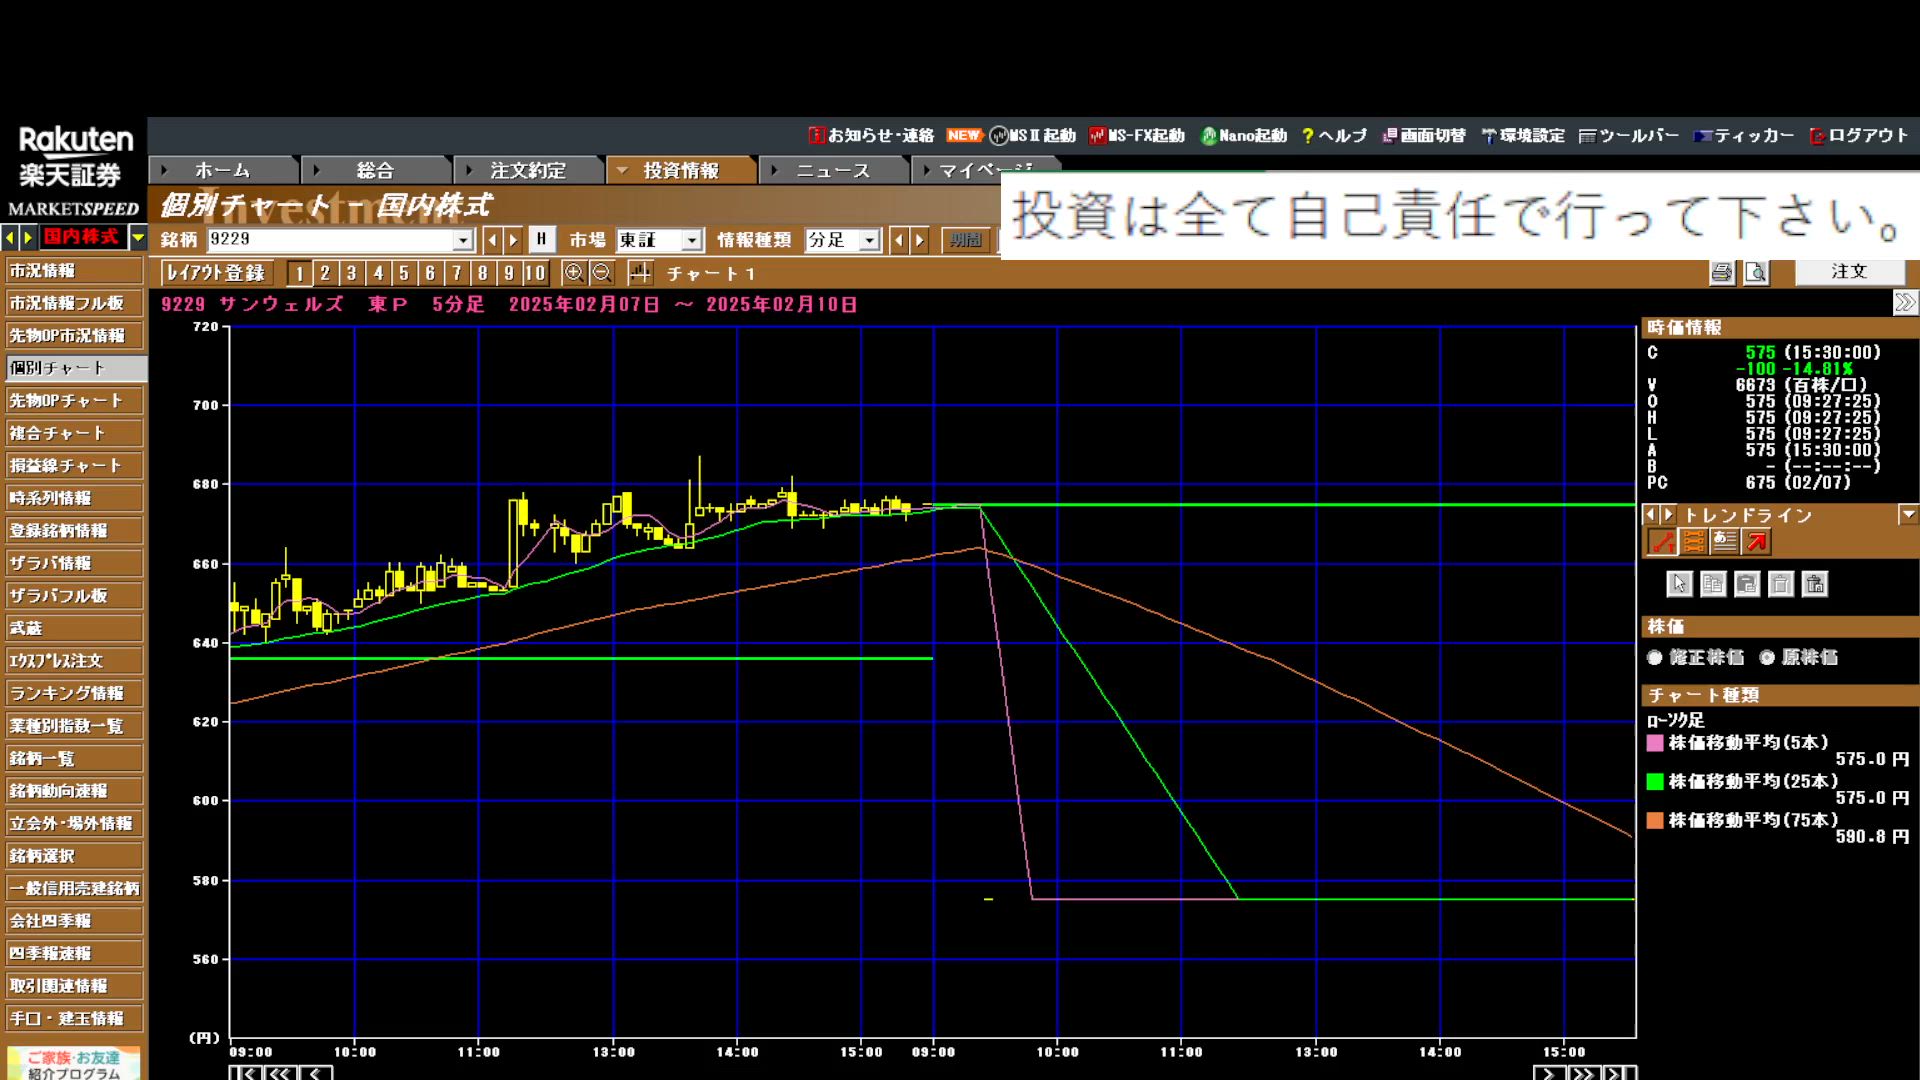Select the pointer selection tool

pyautogui.click(x=1679, y=584)
